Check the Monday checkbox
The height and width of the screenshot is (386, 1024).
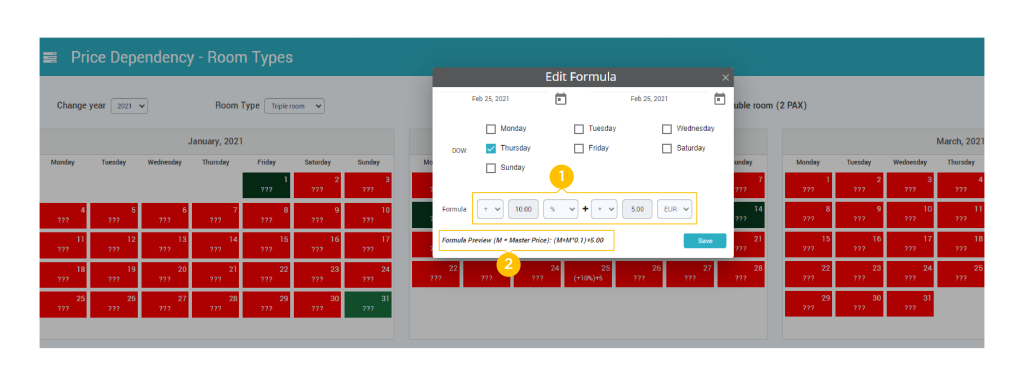(x=491, y=129)
